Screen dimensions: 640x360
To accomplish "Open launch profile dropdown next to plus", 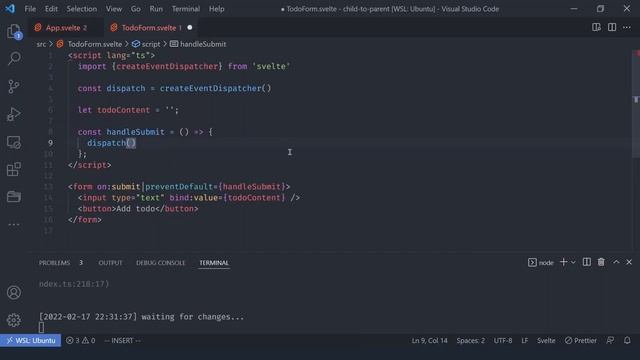I will pyautogui.click(x=573, y=262).
